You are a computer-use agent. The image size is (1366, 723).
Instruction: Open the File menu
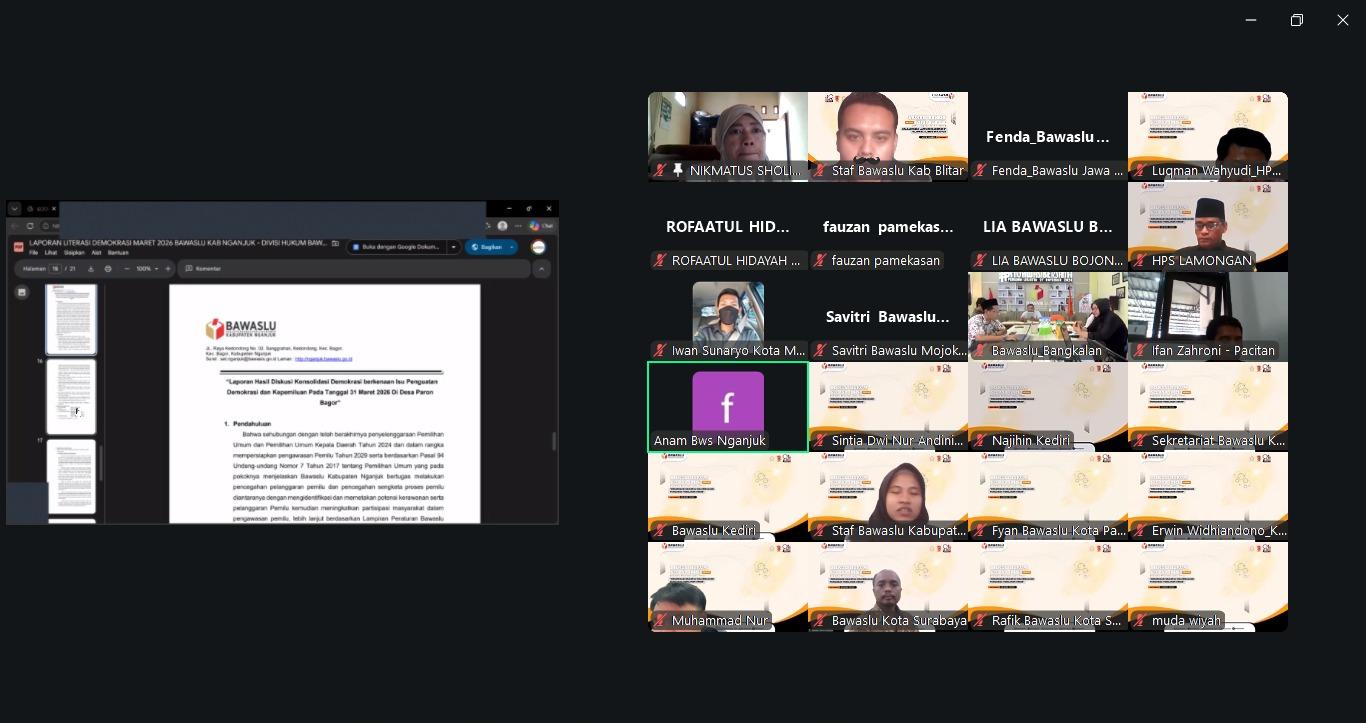(34, 253)
